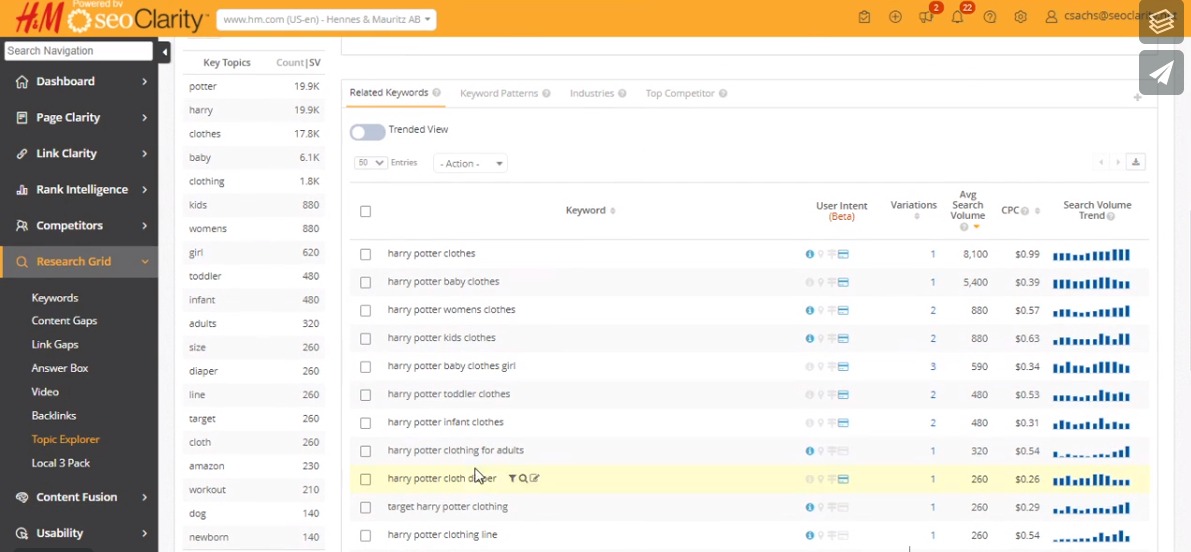Check the box for harry potter womens clothes
The width and height of the screenshot is (1191, 552).
365,311
